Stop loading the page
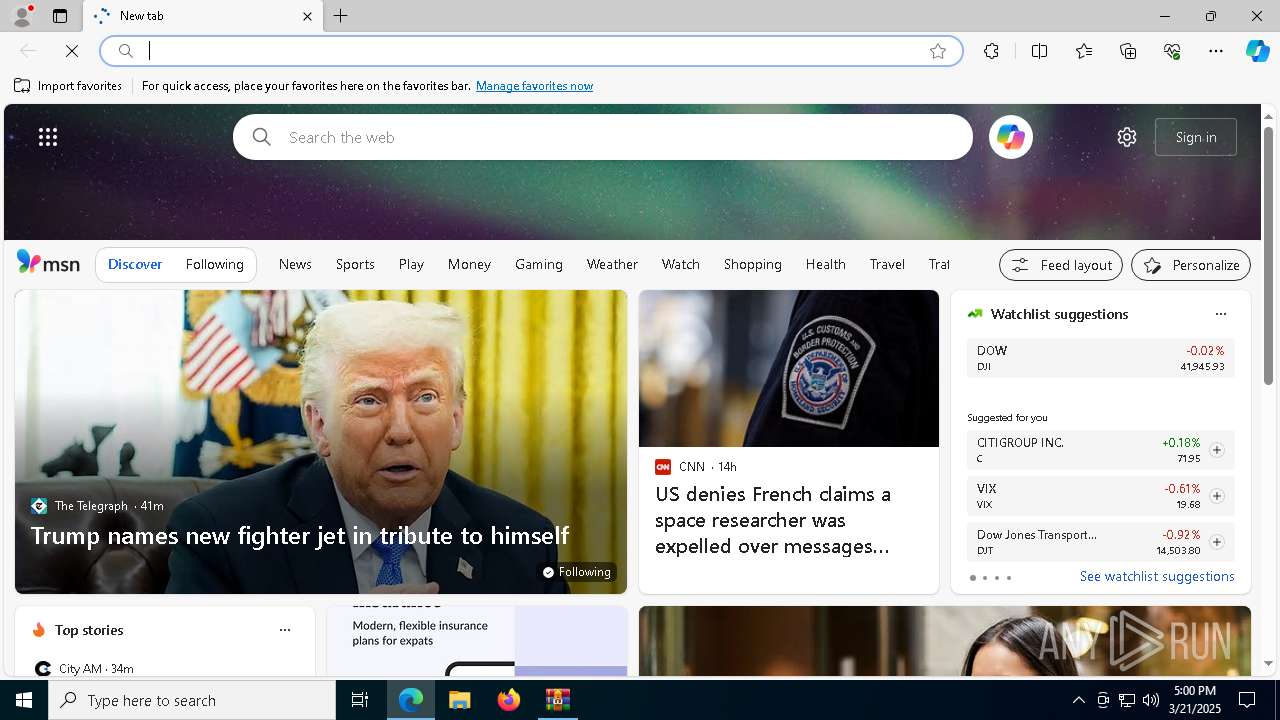The width and height of the screenshot is (1280, 720). point(72,51)
